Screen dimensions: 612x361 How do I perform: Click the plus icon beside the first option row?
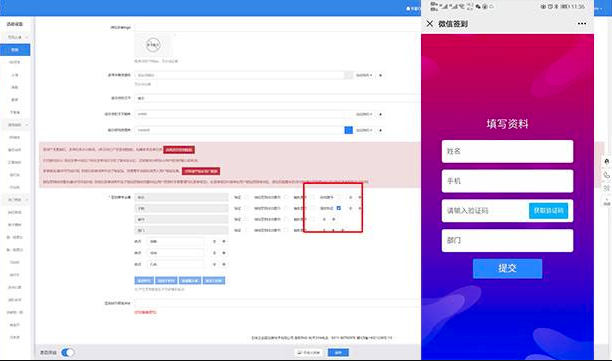(224, 242)
